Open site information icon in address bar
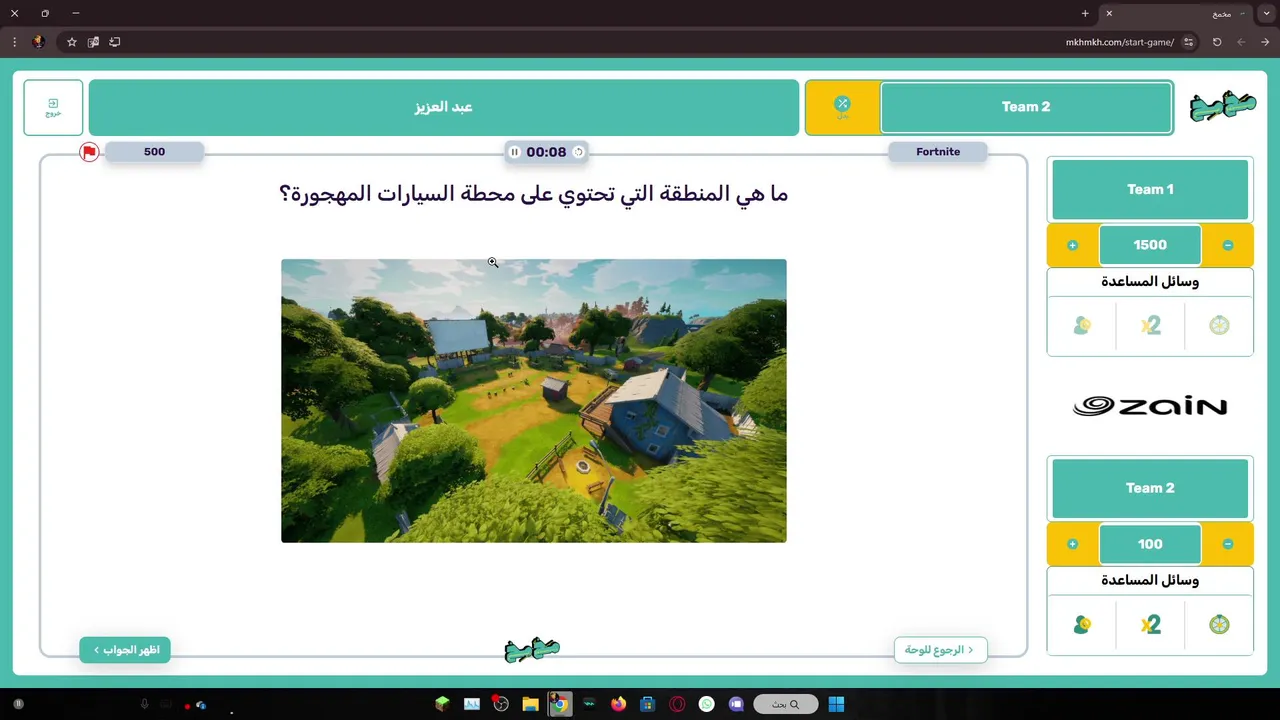Viewport: 1280px width, 720px height. click(1188, 42)
